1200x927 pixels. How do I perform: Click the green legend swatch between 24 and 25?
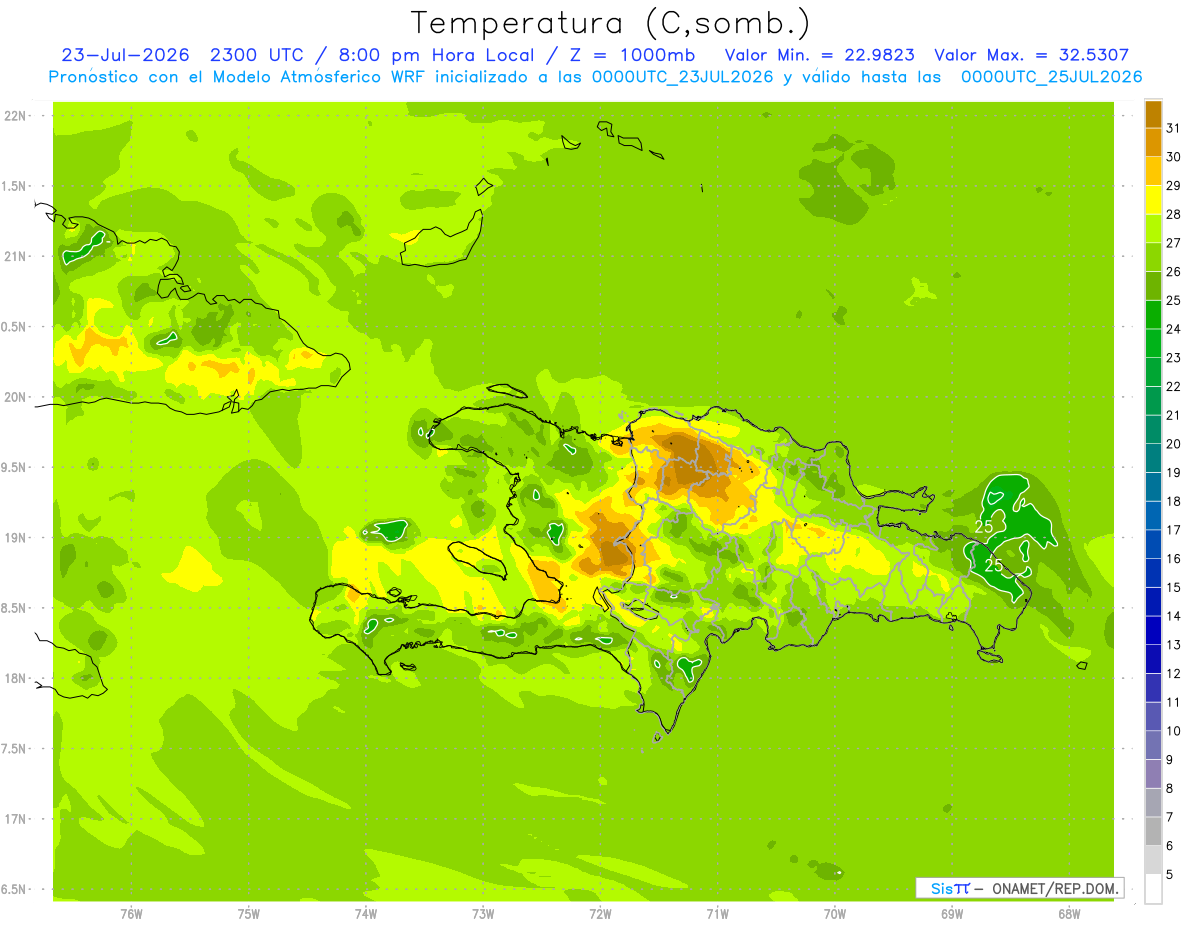tap(1153, 314)
